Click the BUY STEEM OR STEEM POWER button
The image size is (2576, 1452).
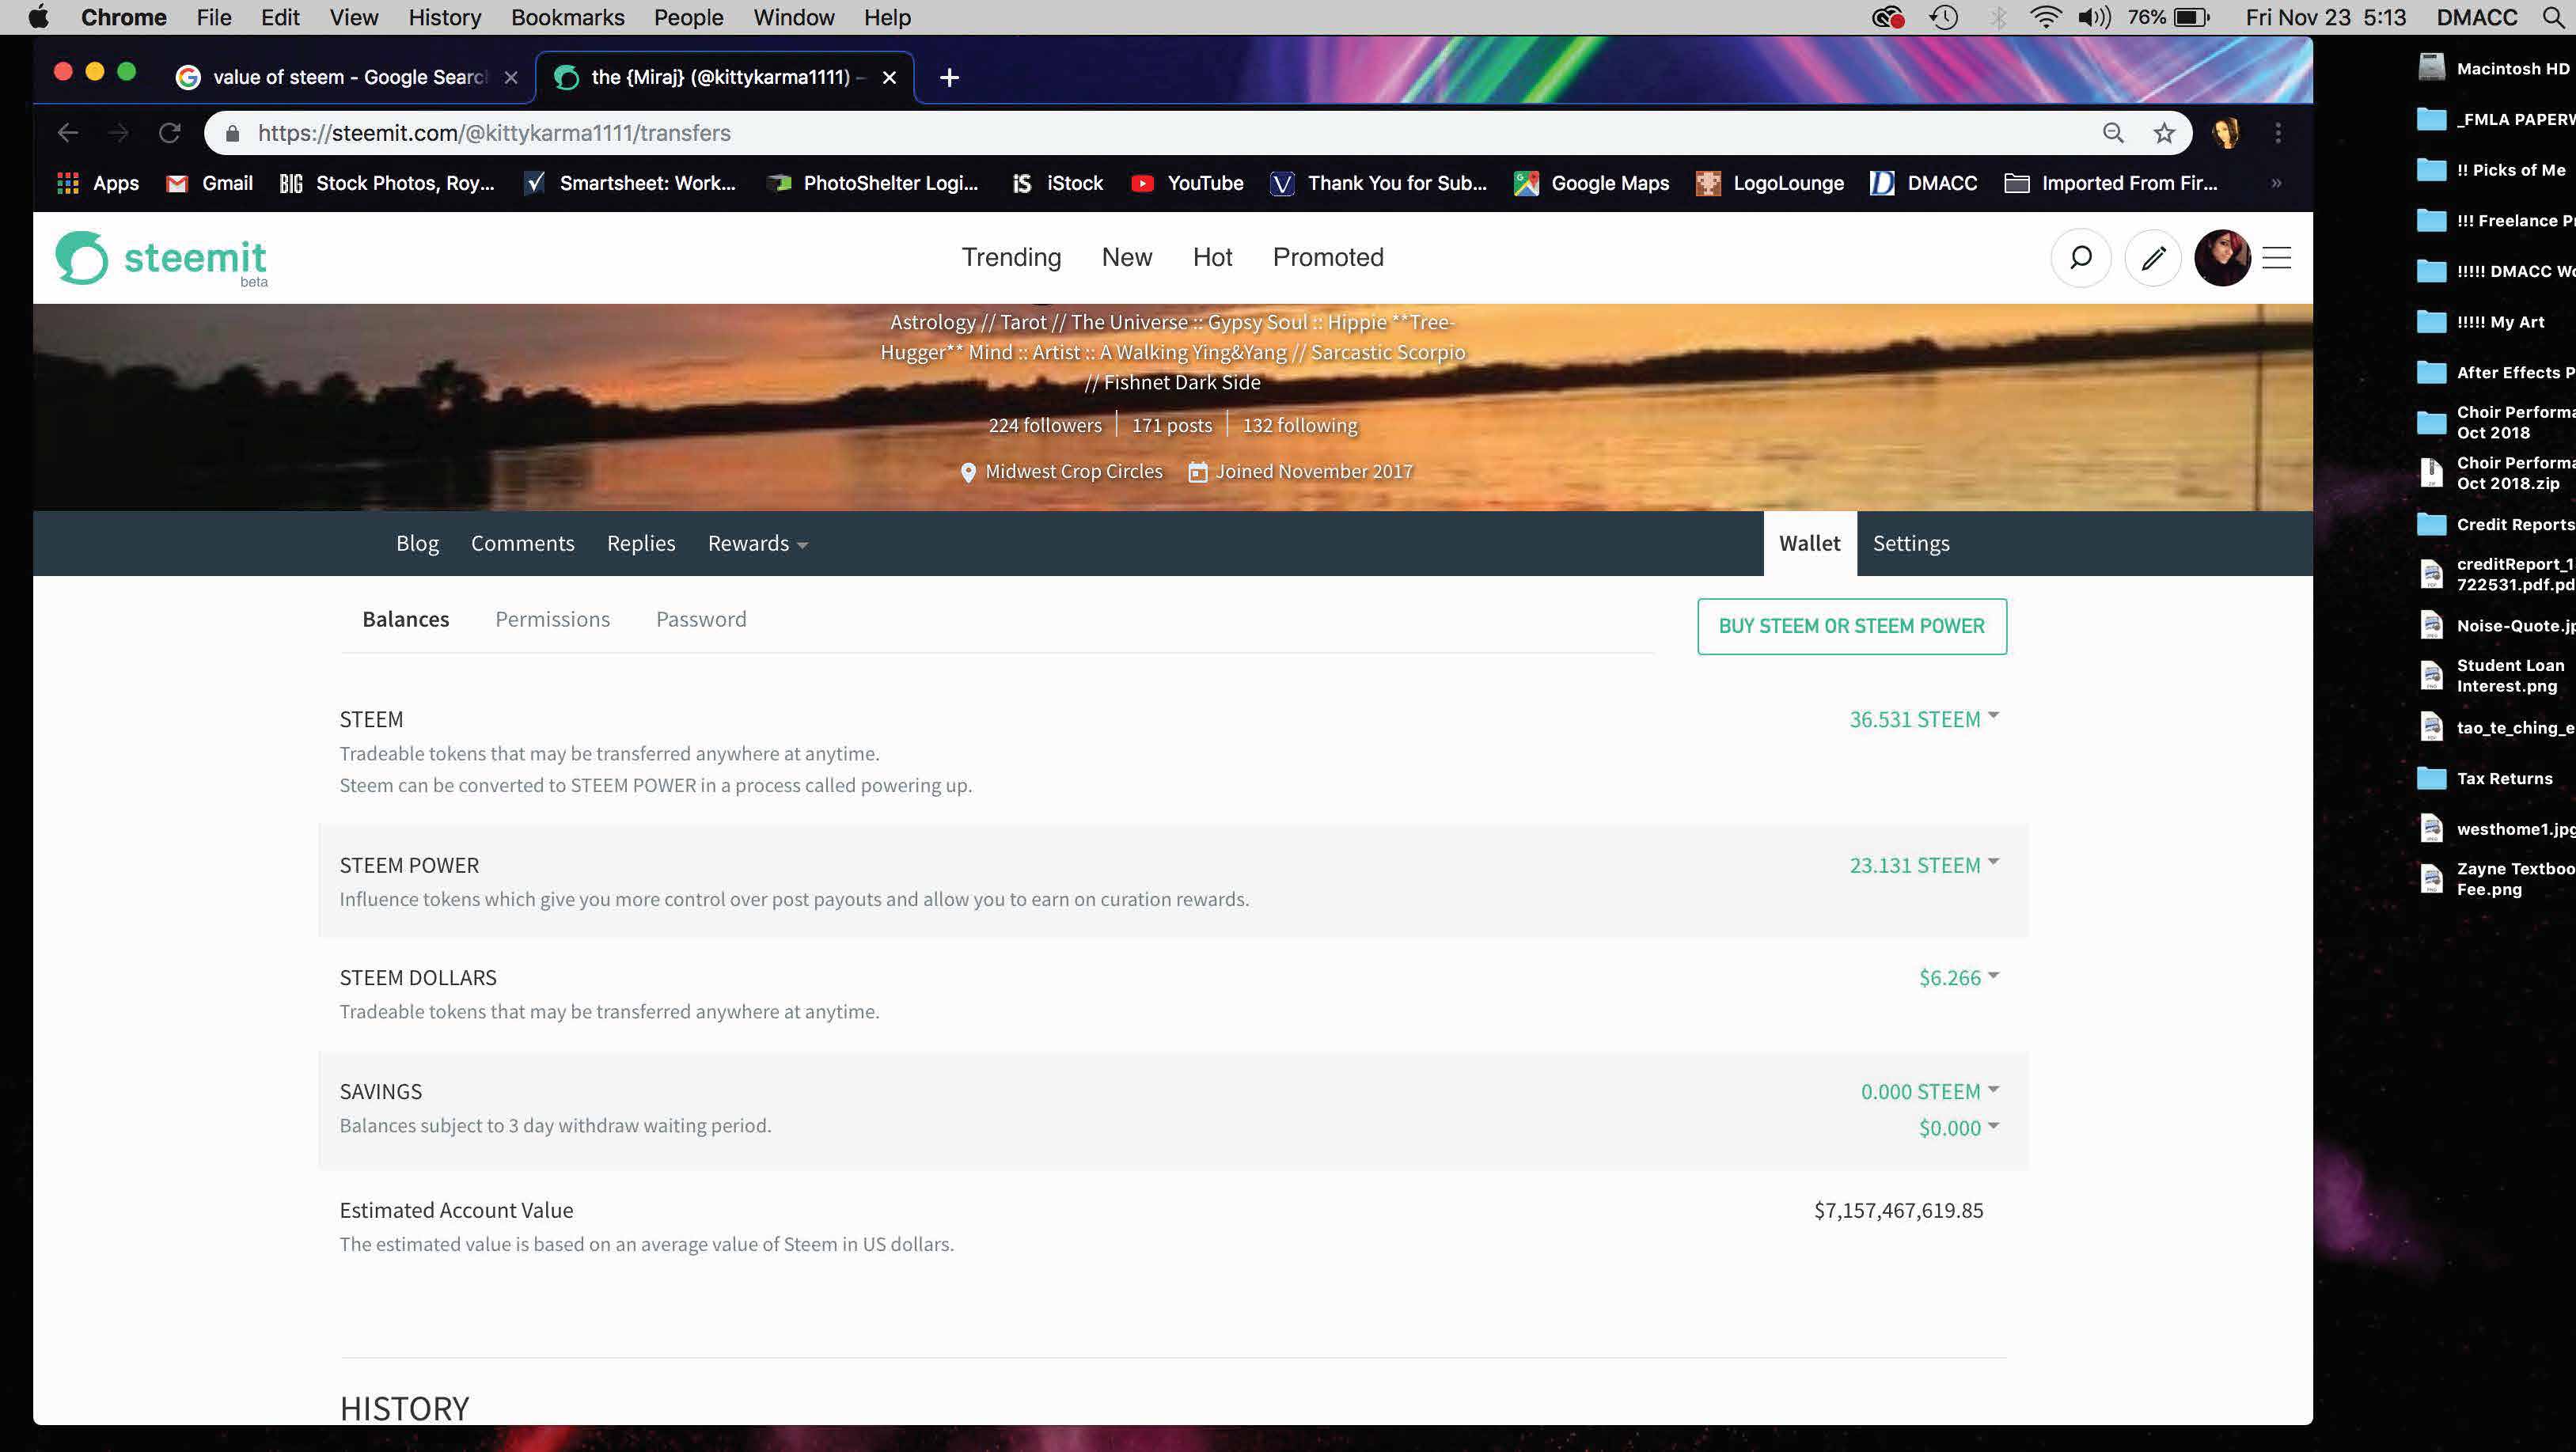pos(1851,626)
